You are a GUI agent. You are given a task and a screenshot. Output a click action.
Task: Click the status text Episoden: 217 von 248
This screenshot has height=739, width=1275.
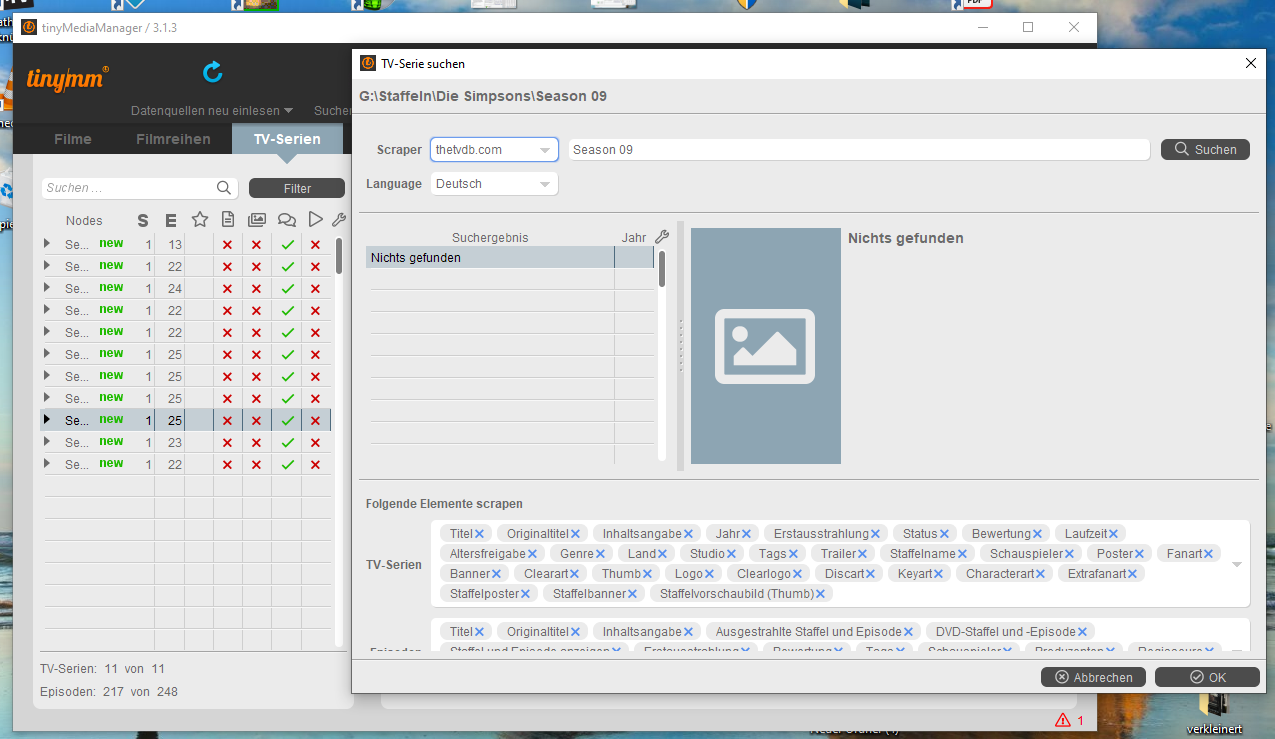tap(109, 692)
